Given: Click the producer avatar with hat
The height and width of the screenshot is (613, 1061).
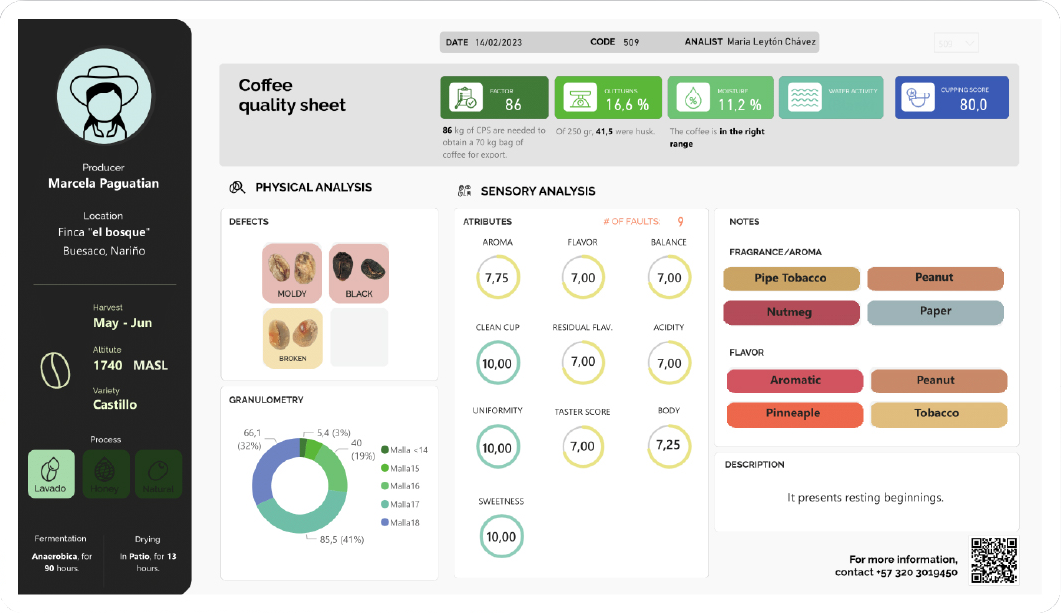Looking at the screenshot, I should tap(104, 95).
